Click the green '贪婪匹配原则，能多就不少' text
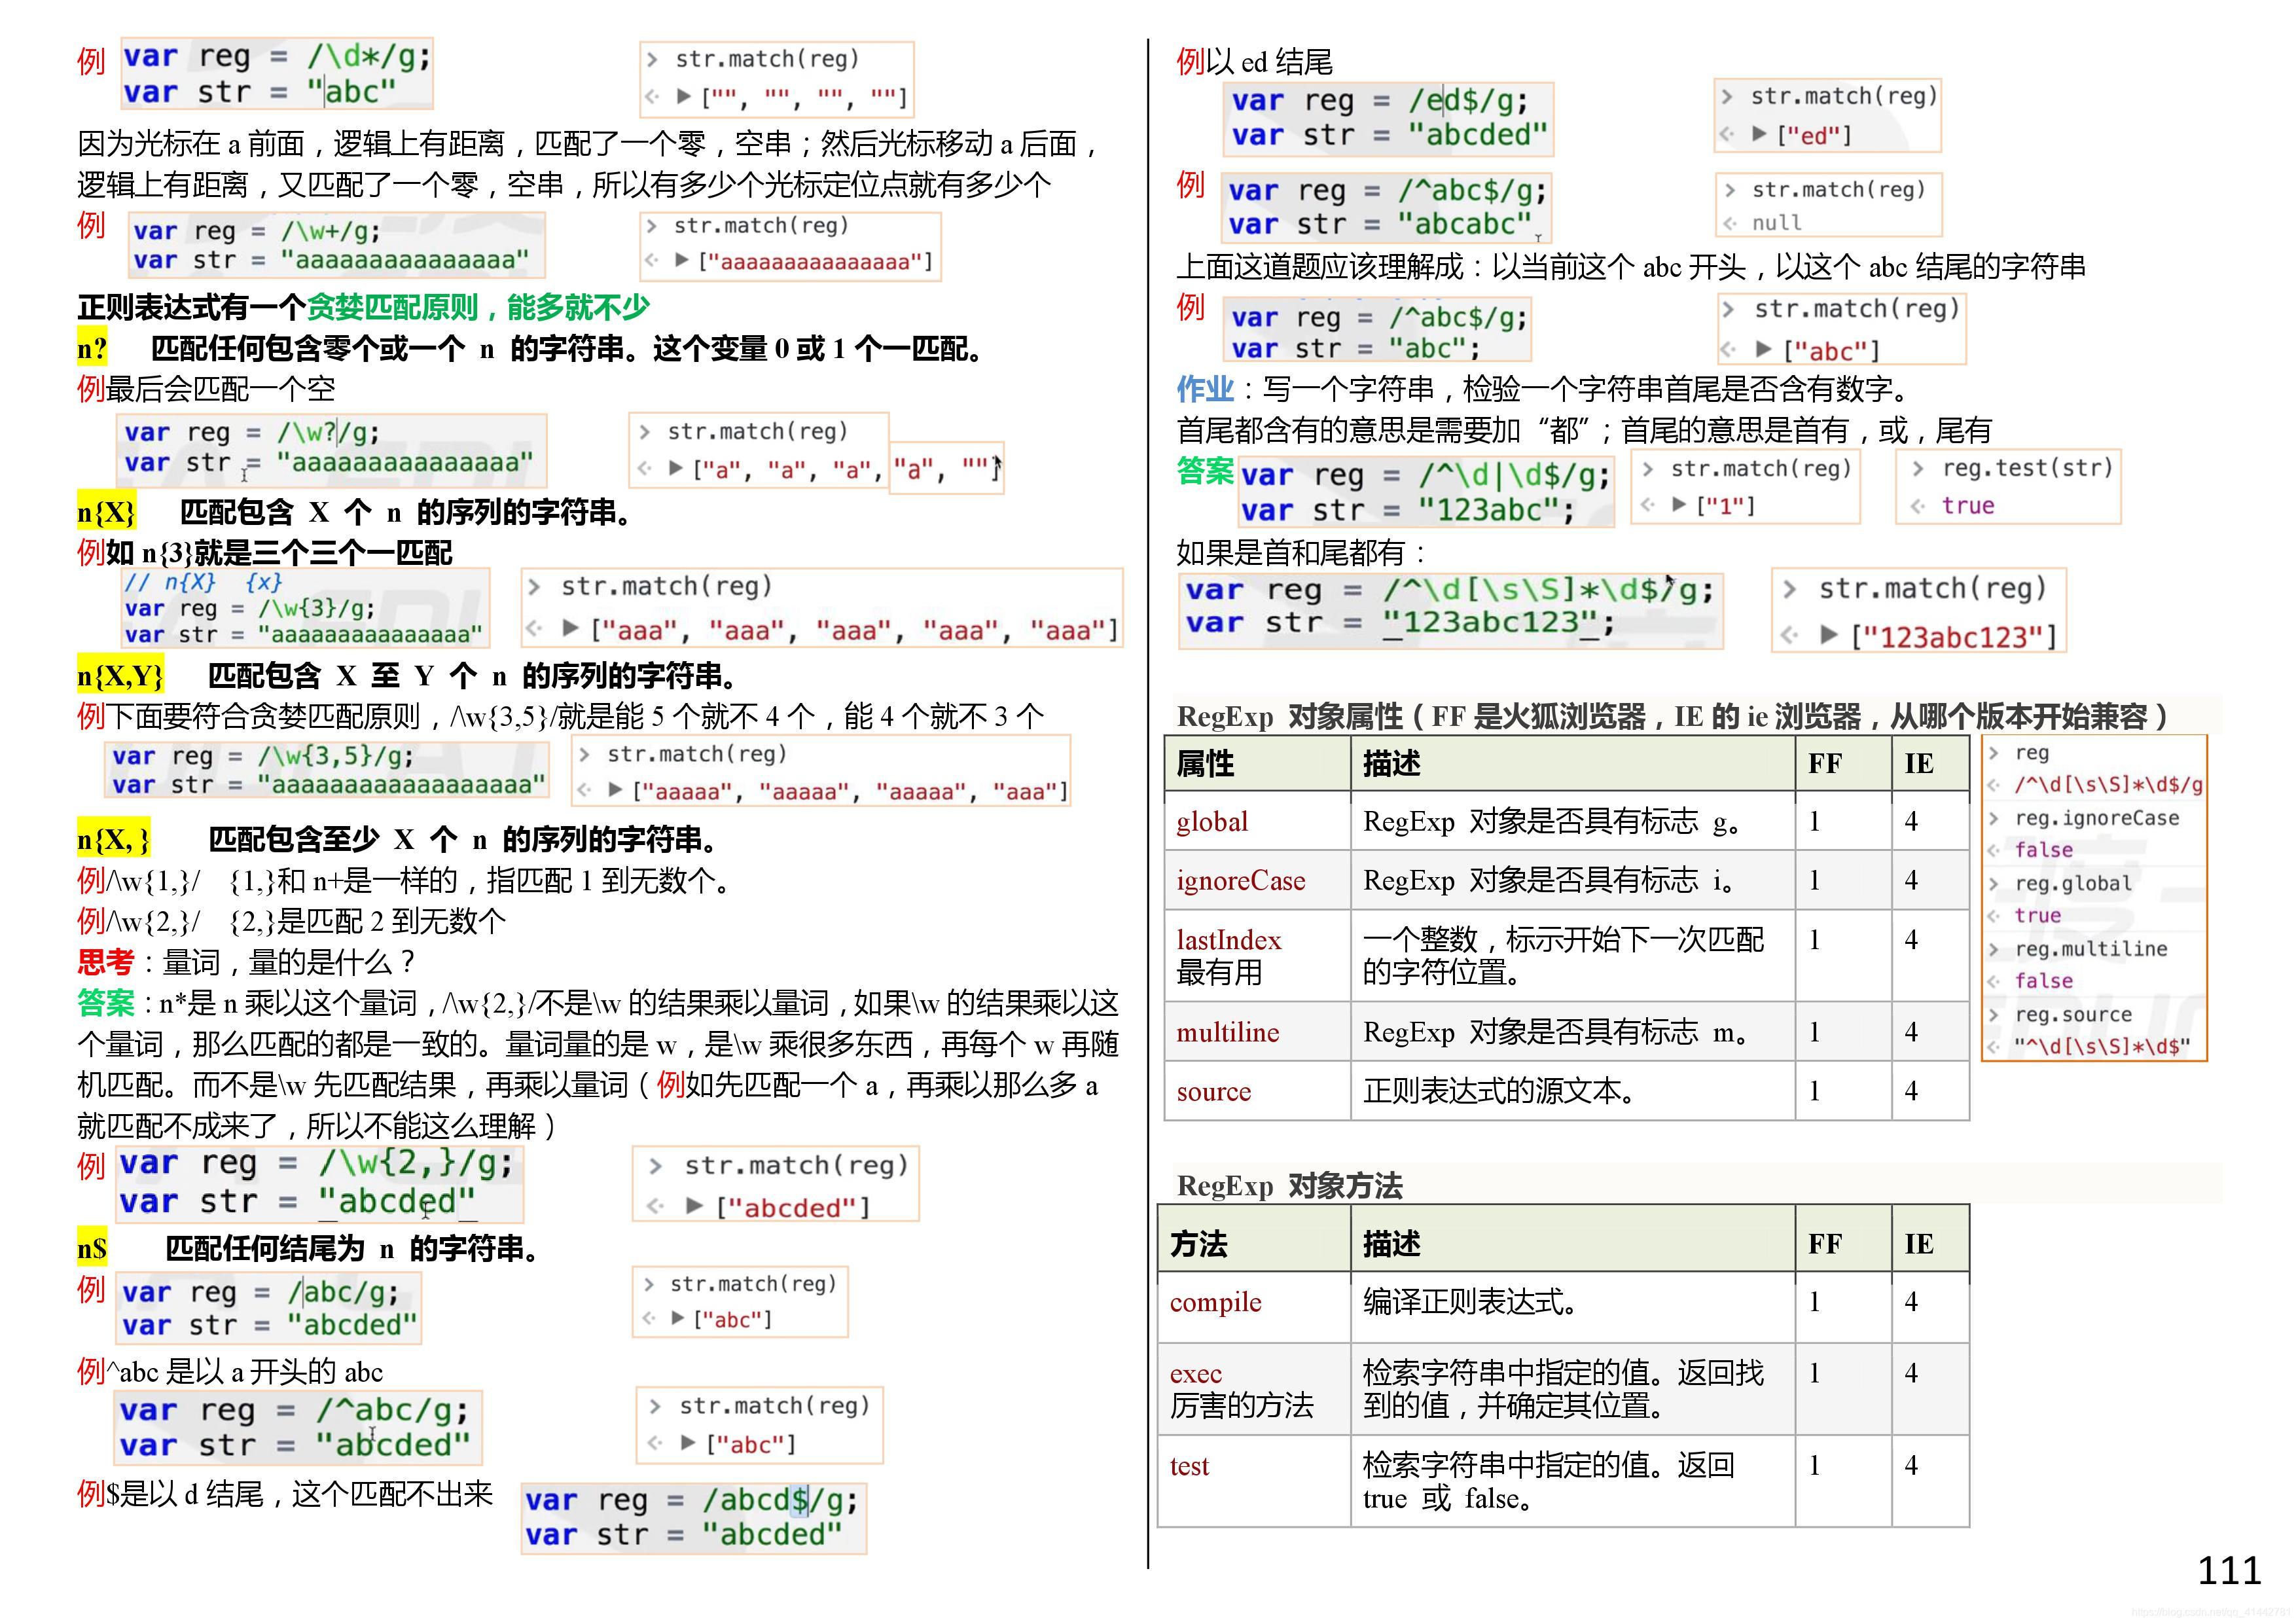The image size is (2296, 1624). (478, 307)
